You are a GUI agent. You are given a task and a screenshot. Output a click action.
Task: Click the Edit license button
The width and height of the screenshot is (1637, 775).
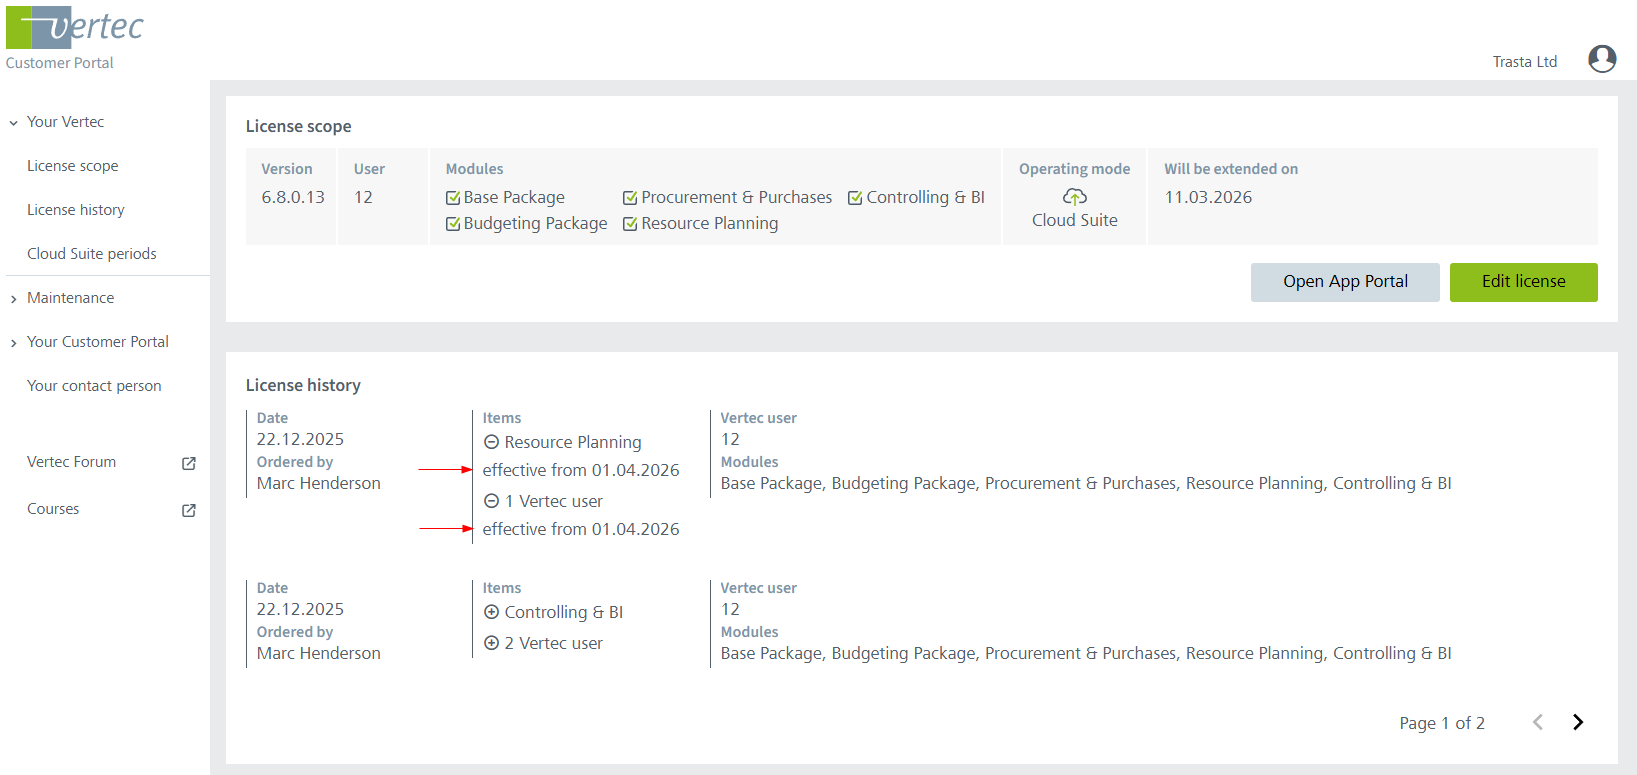click(1523, 282)
